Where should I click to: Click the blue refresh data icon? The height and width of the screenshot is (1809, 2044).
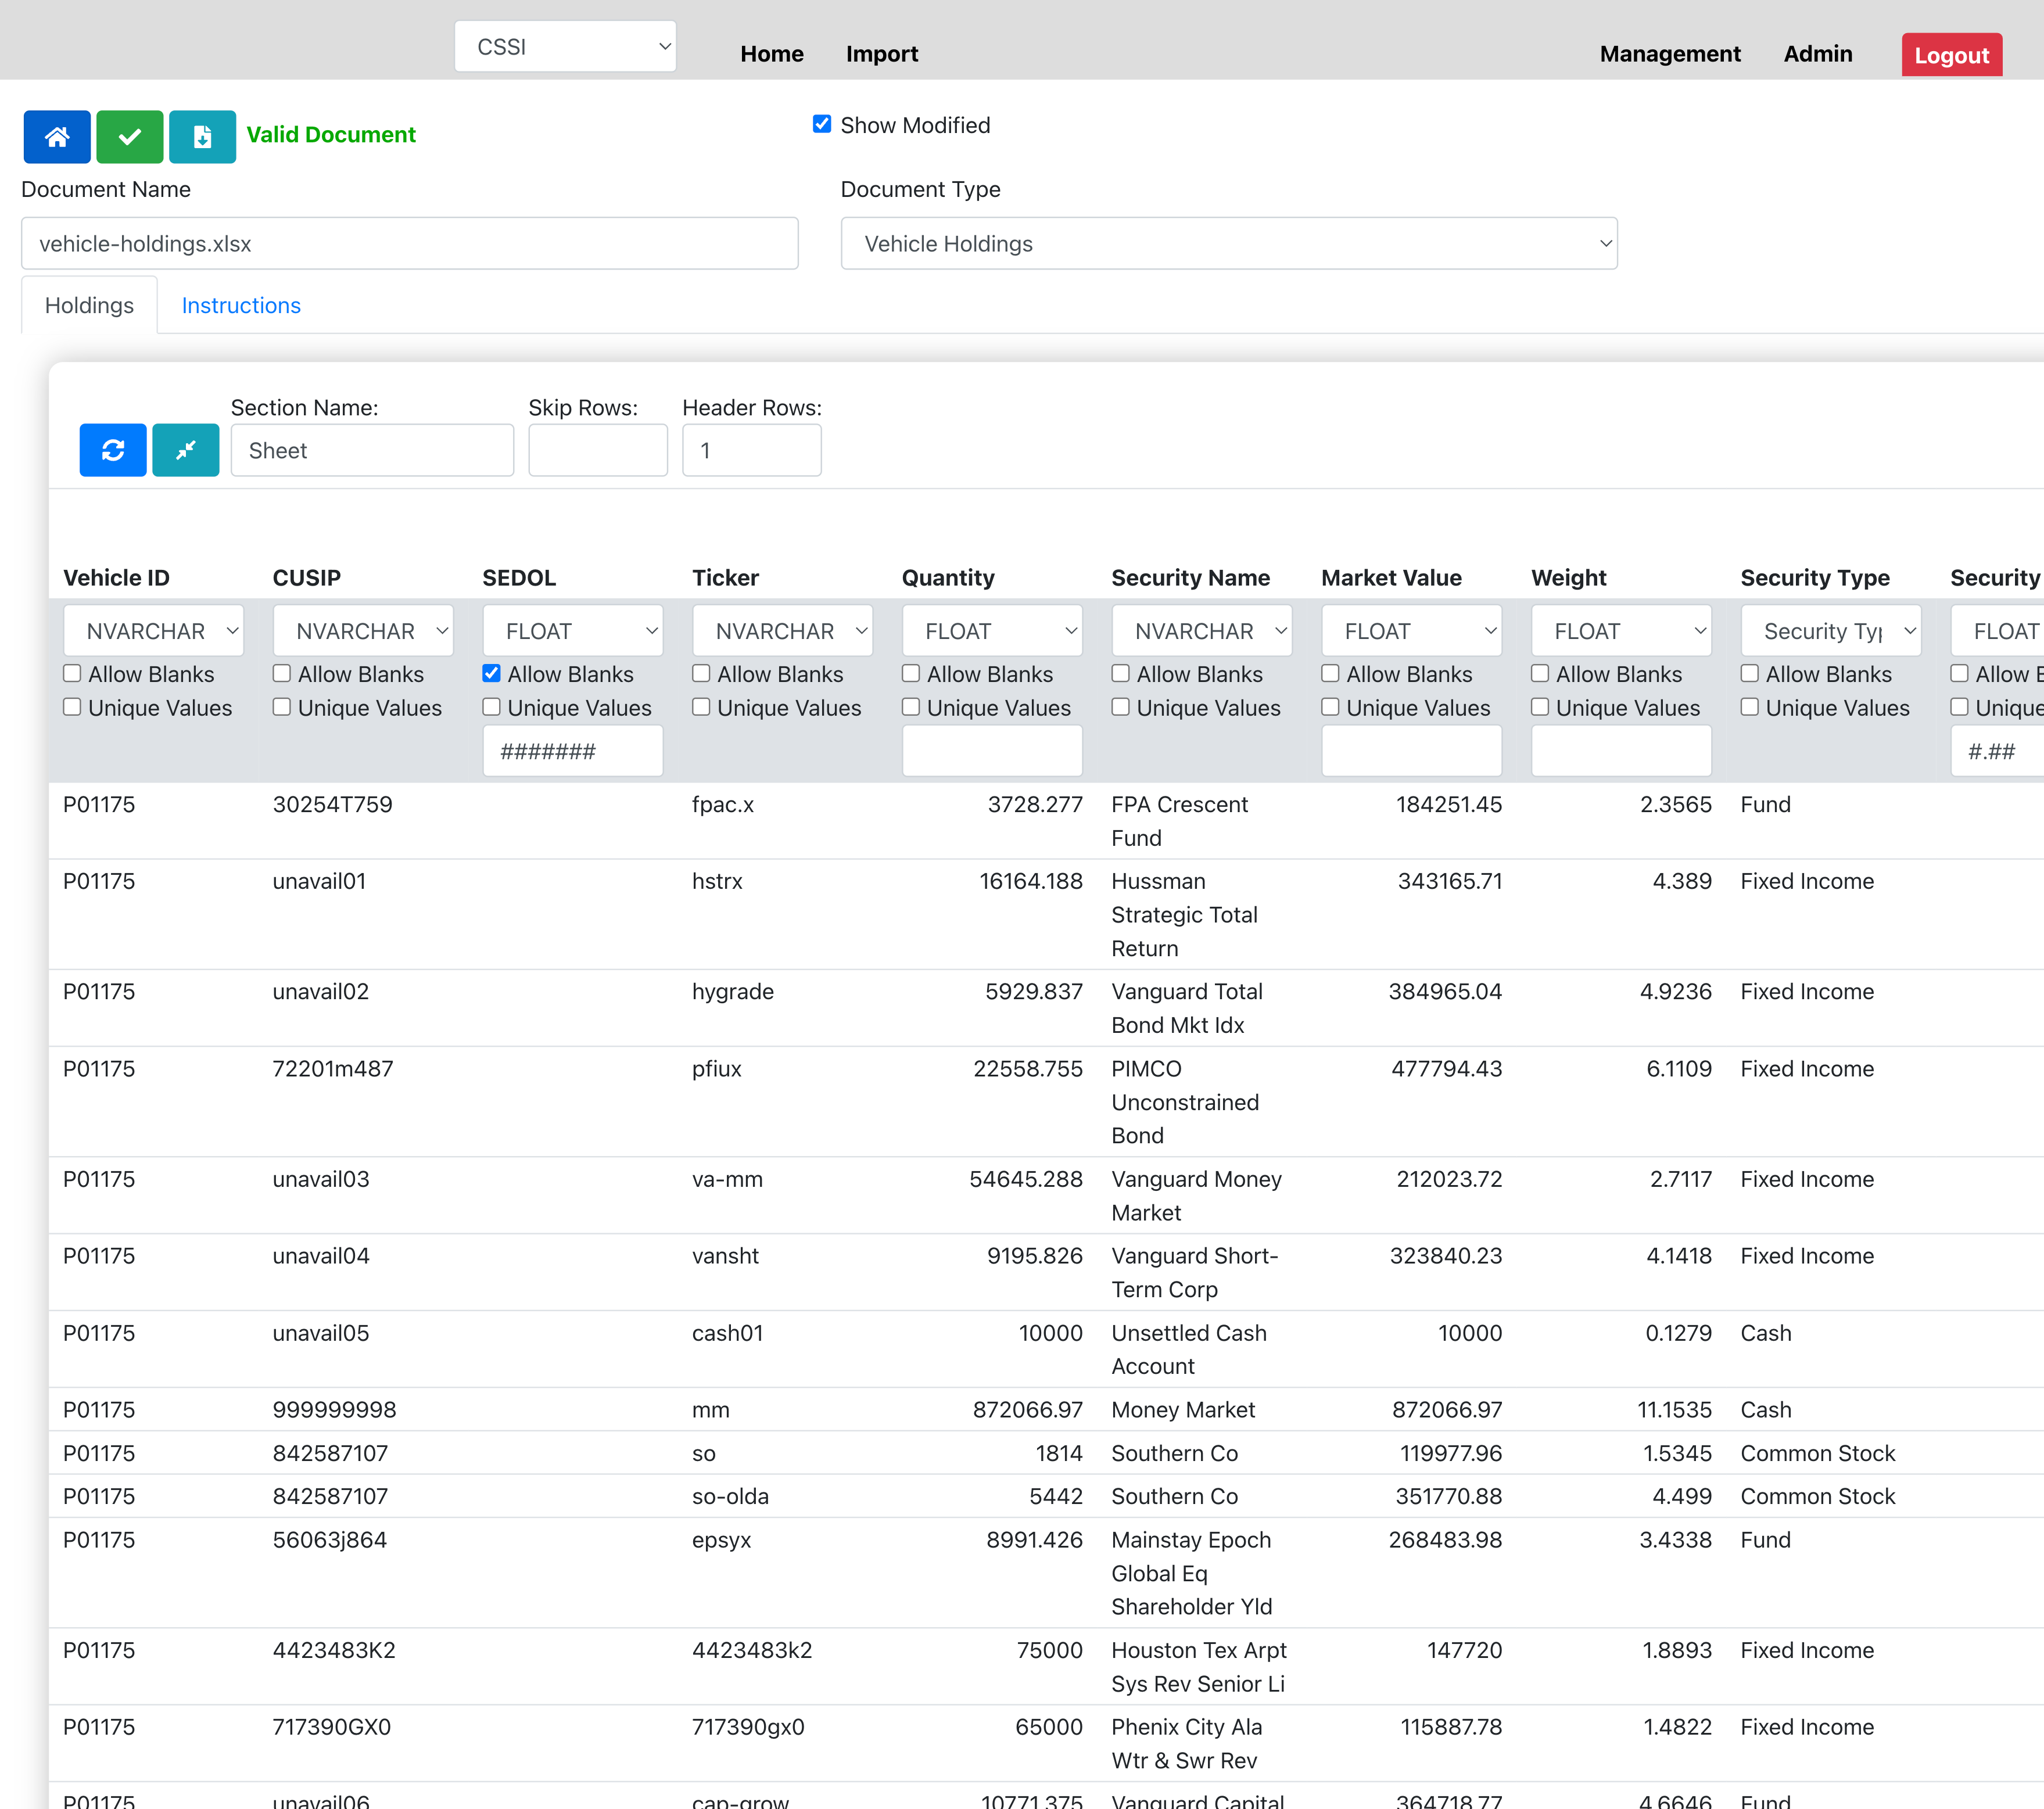pos(112,450)
